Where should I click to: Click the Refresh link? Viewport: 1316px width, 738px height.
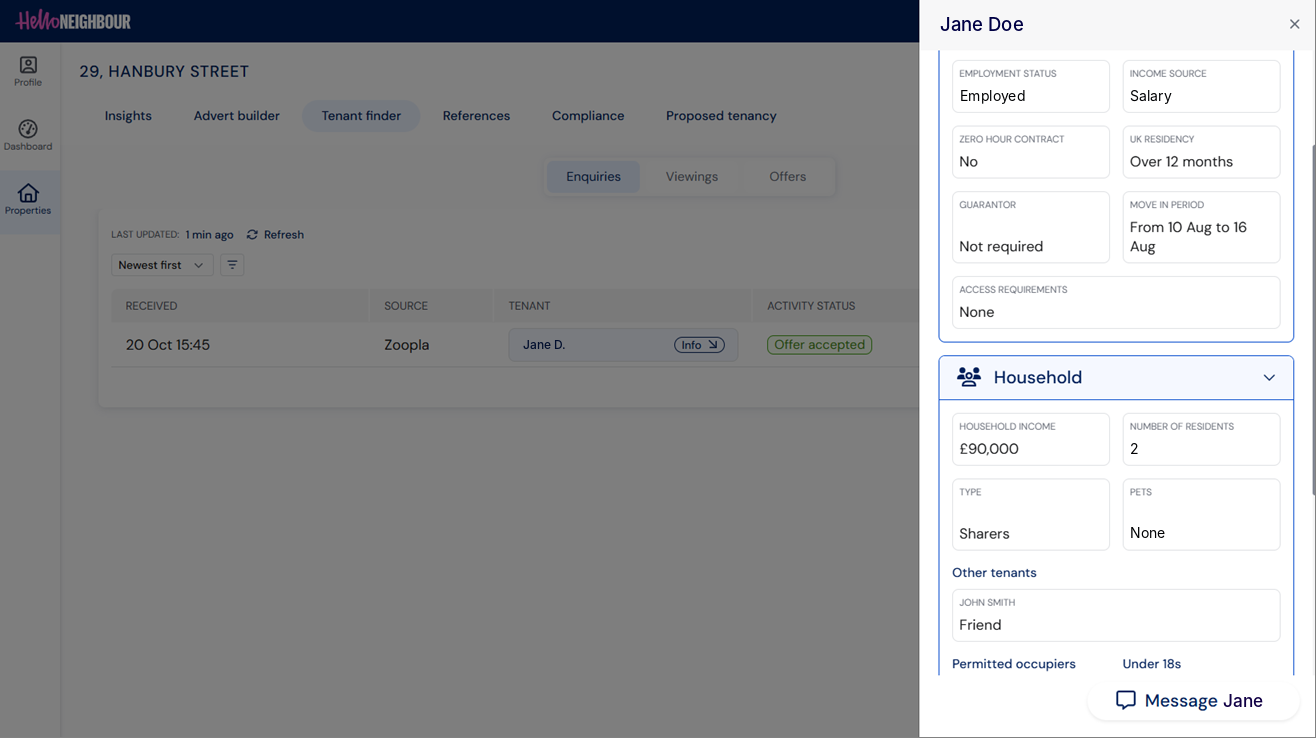(x=275, y=235)
